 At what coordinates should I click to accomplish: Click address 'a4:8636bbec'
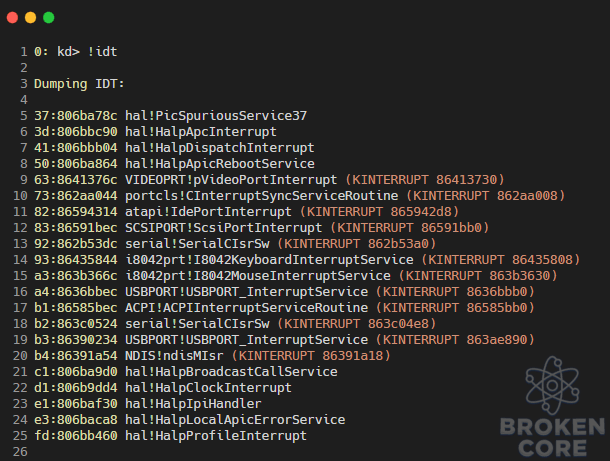tap(75, 292)
